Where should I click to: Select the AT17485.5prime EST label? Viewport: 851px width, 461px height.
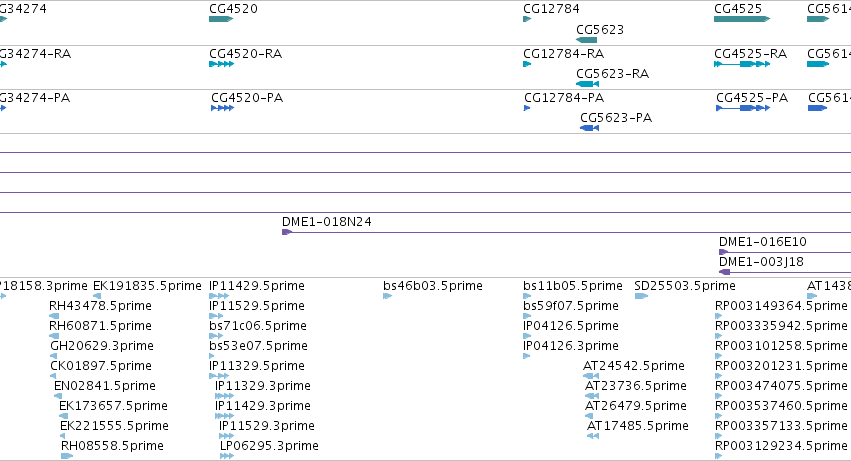point(638,426)
